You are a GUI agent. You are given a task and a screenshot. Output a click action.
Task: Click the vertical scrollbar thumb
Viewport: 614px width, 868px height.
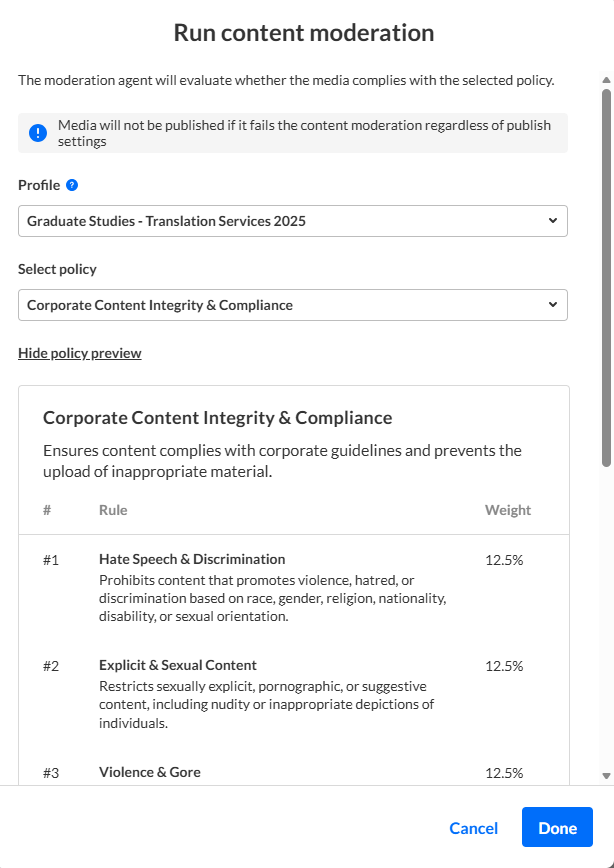coord(606,275)
